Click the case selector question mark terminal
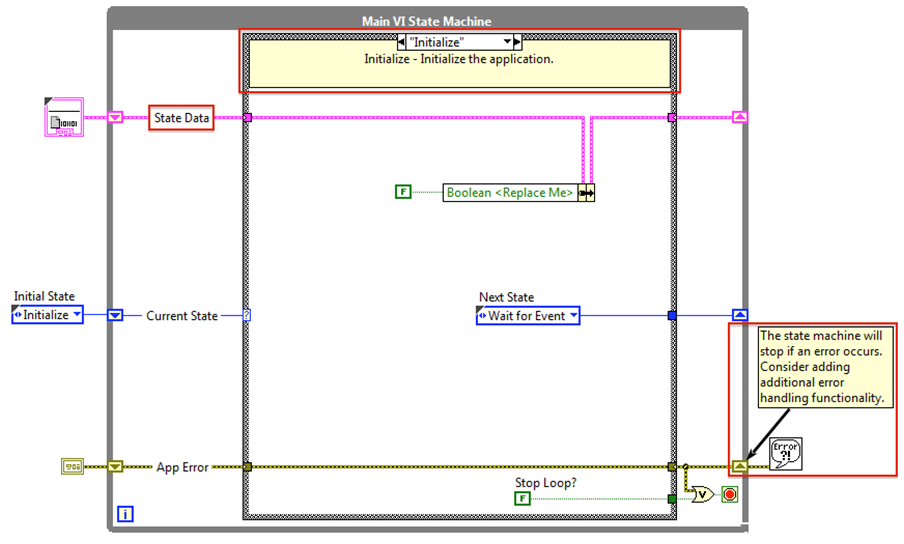This screenshot has width=904, height=544. [x=247, y=315]
